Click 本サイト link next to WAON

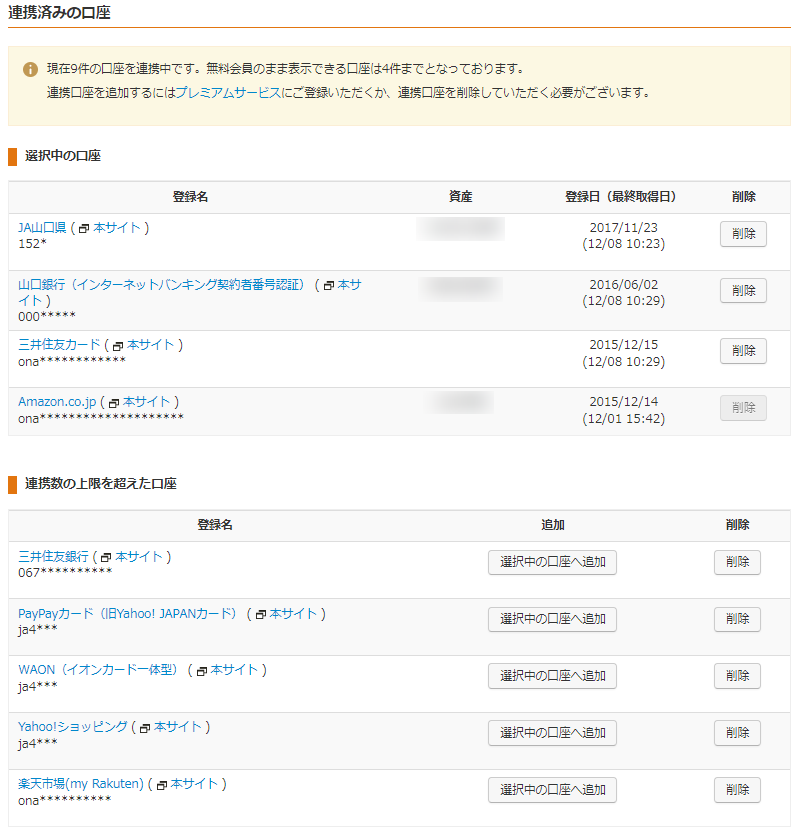click(234, 670)
